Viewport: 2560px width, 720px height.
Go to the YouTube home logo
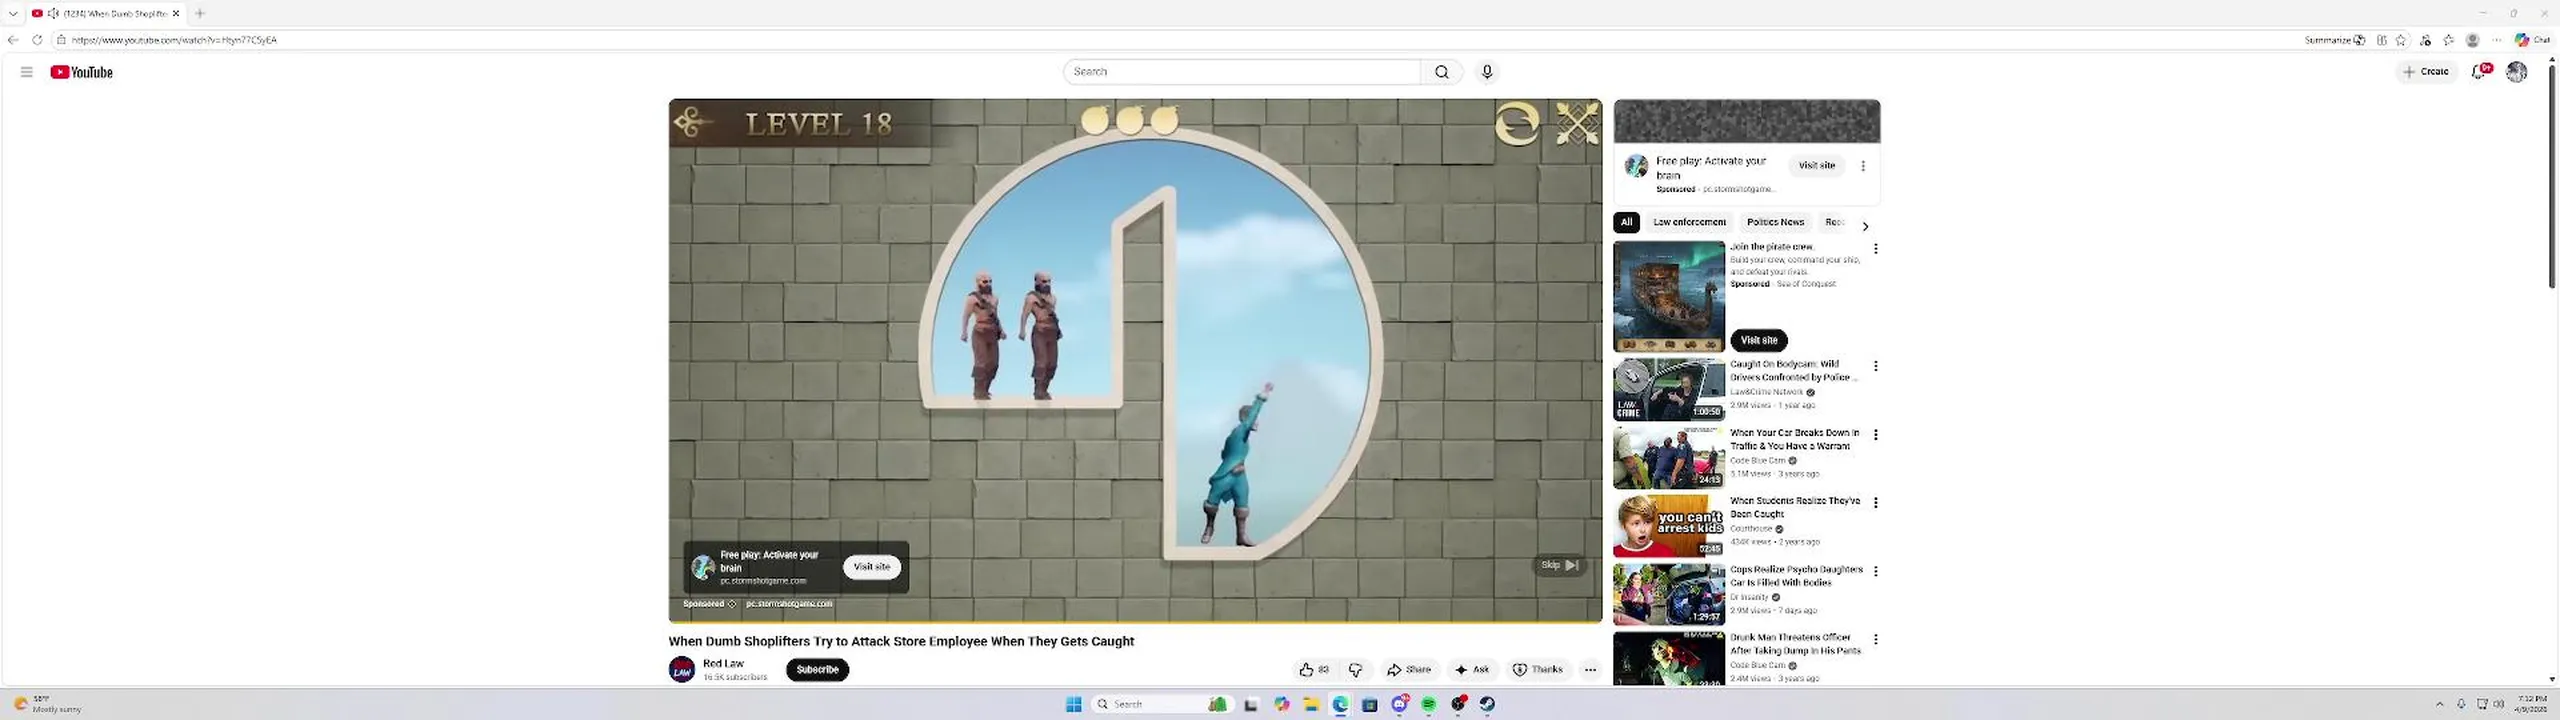click(82, 72)
